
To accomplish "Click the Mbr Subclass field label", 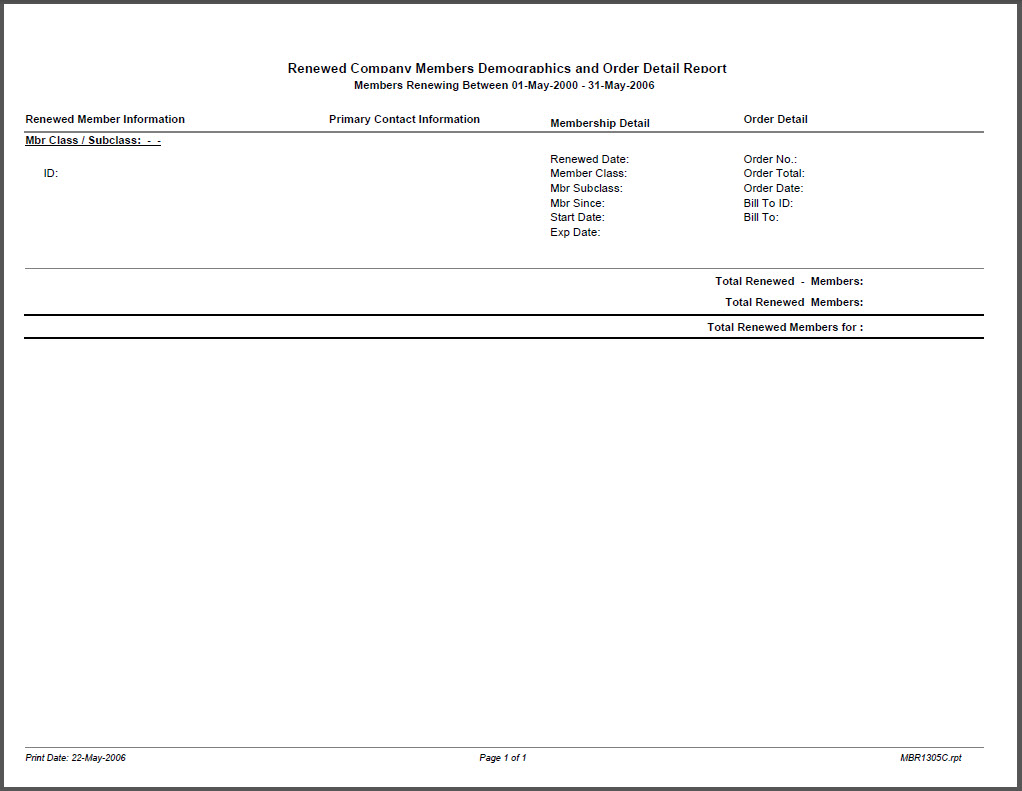I will click(586, 188).
